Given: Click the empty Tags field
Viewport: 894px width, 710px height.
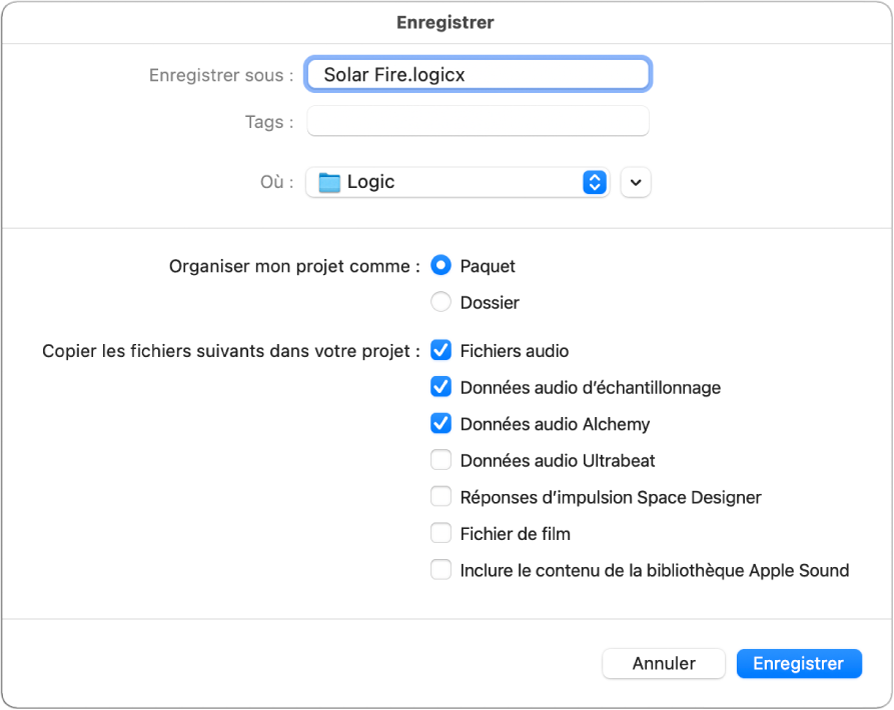Looking at the screenshot, I should [x=477, y=121].
